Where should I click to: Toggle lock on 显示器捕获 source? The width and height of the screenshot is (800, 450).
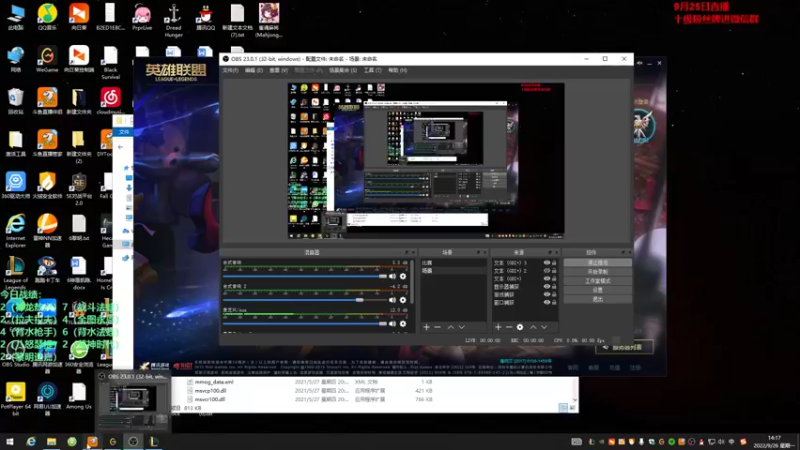point(554,286)
